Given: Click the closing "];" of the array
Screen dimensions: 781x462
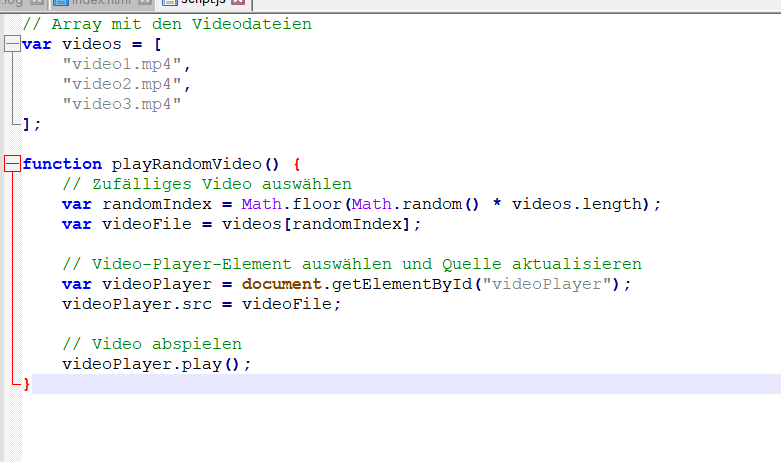Looking at the screenshot, I should click(32, 124).
